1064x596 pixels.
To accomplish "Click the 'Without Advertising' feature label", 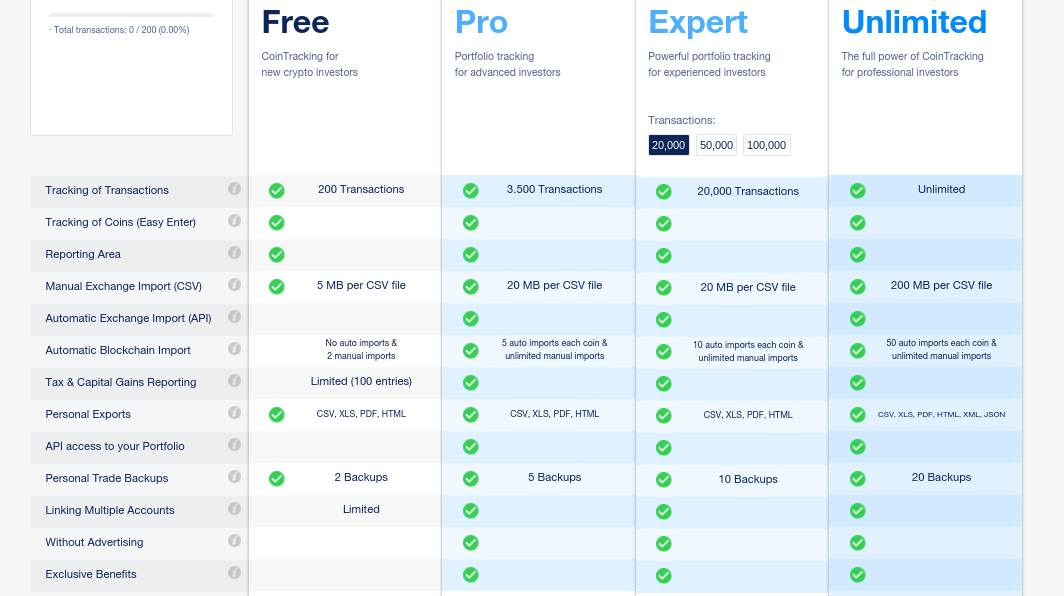I will [94, 542].
